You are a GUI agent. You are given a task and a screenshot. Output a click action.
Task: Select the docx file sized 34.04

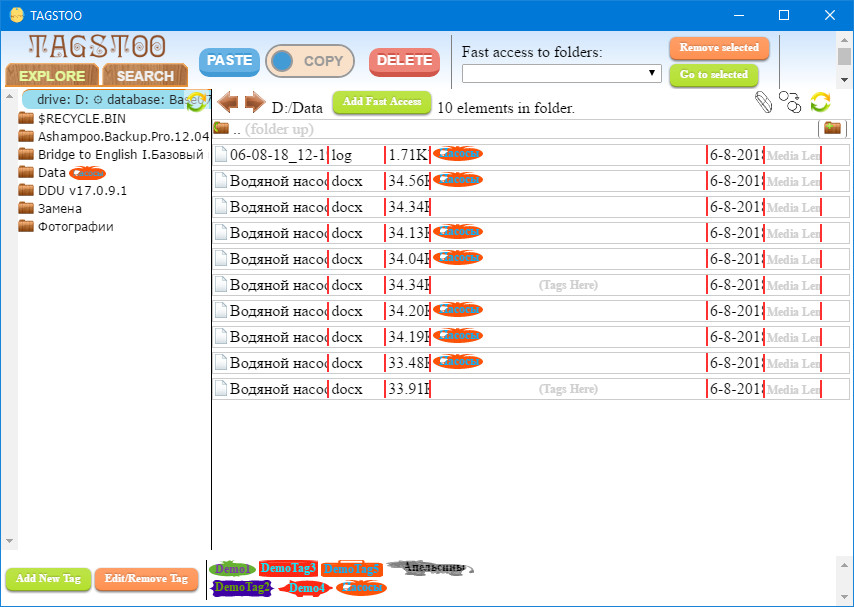tap(278, 258)
